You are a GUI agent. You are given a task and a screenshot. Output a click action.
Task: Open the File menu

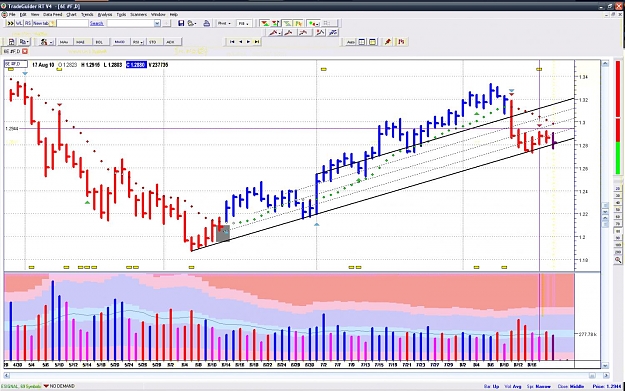[x=12, y=14]
